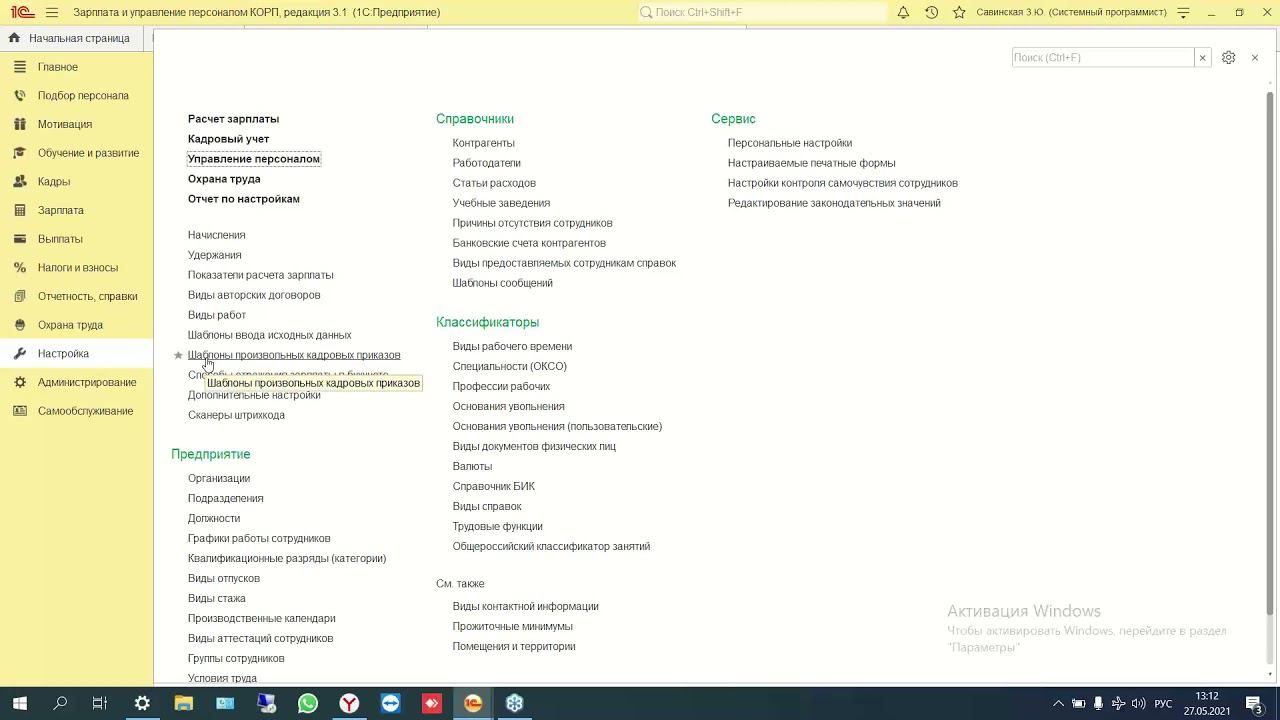Viewport: 1280px width, 720px height.
Task: Open Настраиваемые печатные формы
Action: tap(811, 163)
